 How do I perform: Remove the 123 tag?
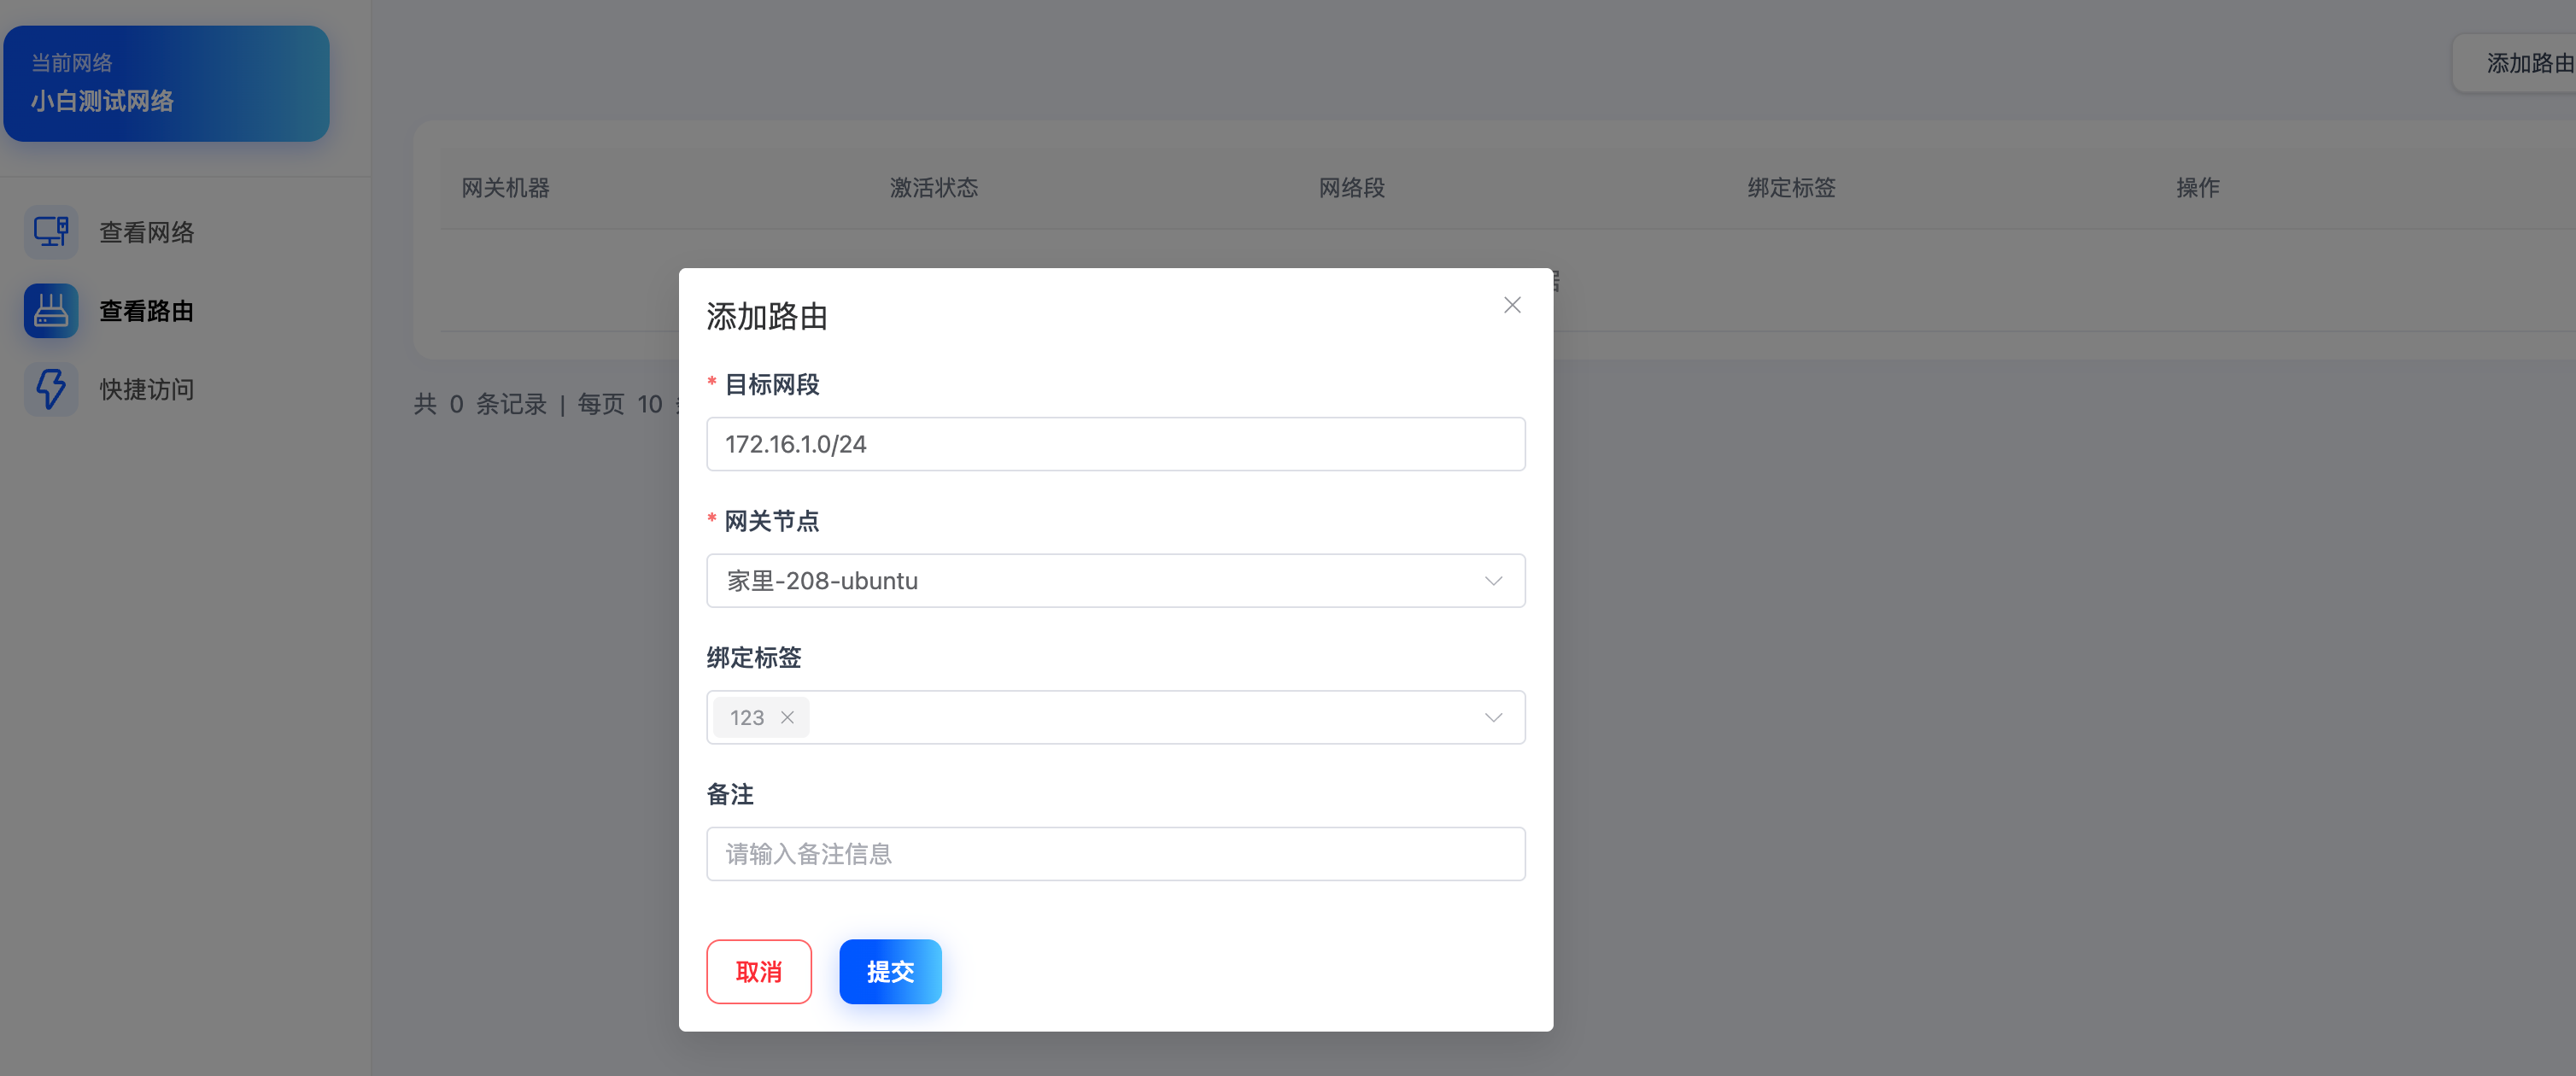point(787,717)
